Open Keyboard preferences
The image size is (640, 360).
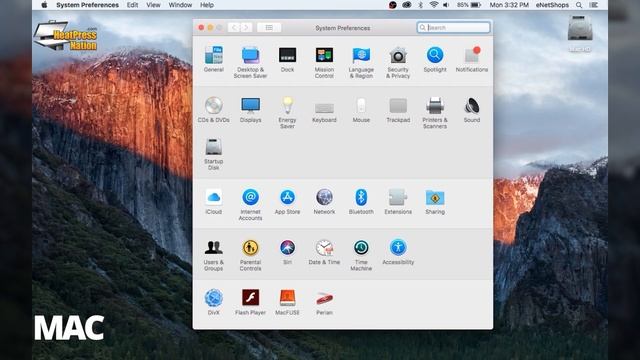click(x=324, y=110)
